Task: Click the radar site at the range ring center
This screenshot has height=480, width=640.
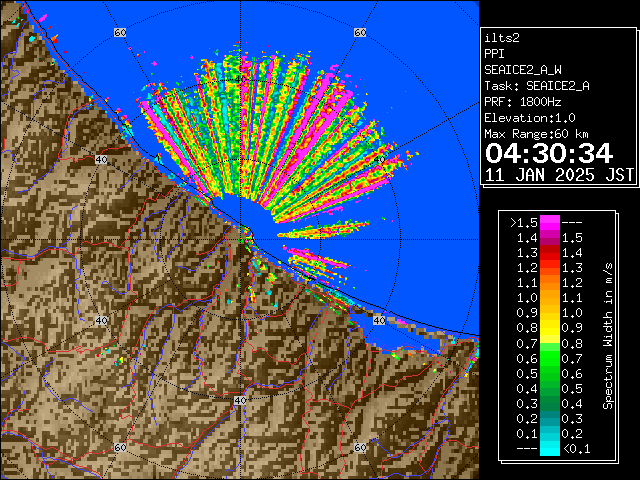Action: click(240, 240)
